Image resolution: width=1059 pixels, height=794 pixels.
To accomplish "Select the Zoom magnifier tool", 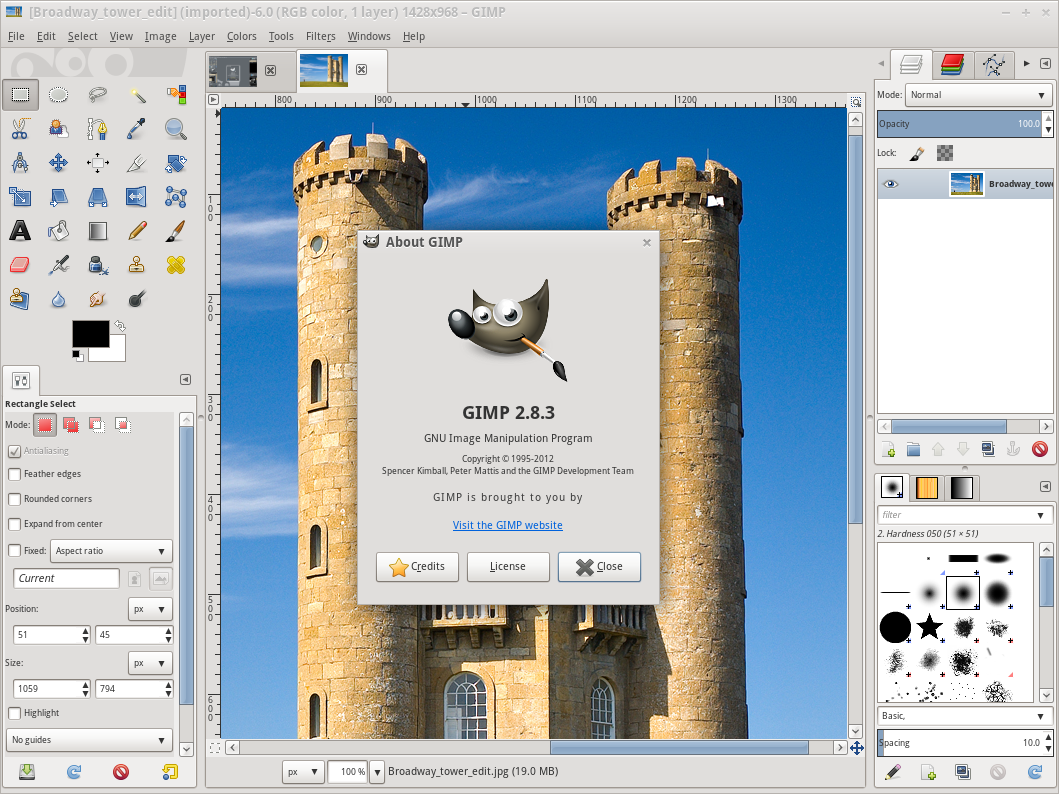I will 176,128.
